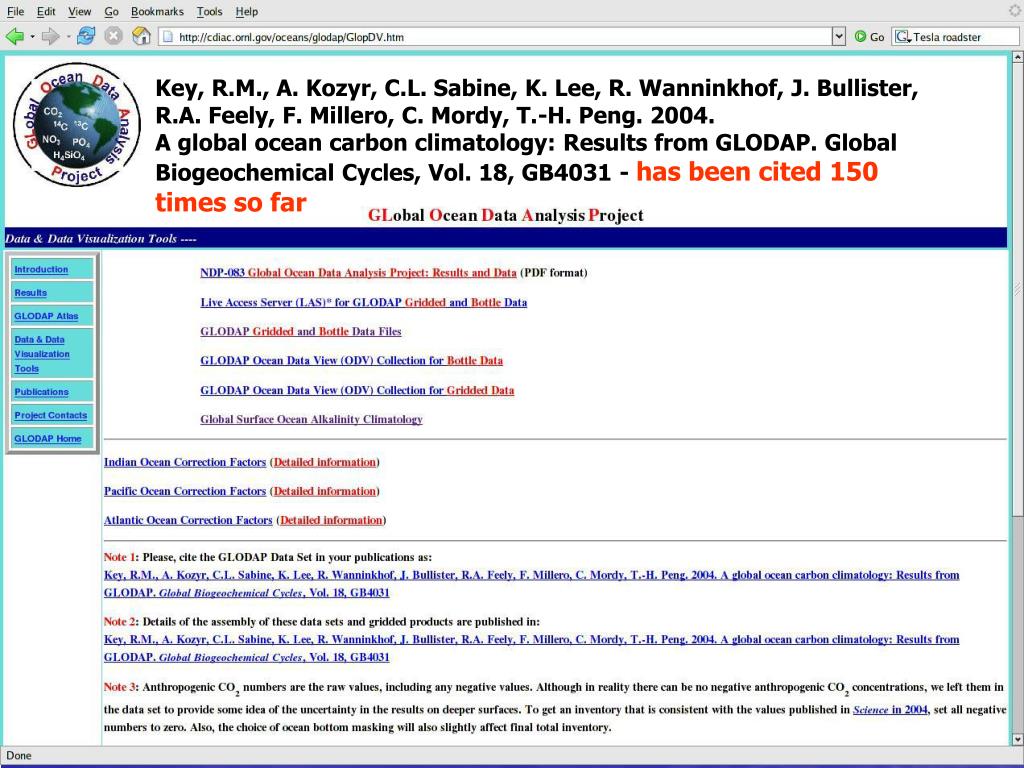Screen dimensions: 1024x768
Task: Open GLODAP Gridded and Bottle Data Files link
Action: [x=300, y=331]
